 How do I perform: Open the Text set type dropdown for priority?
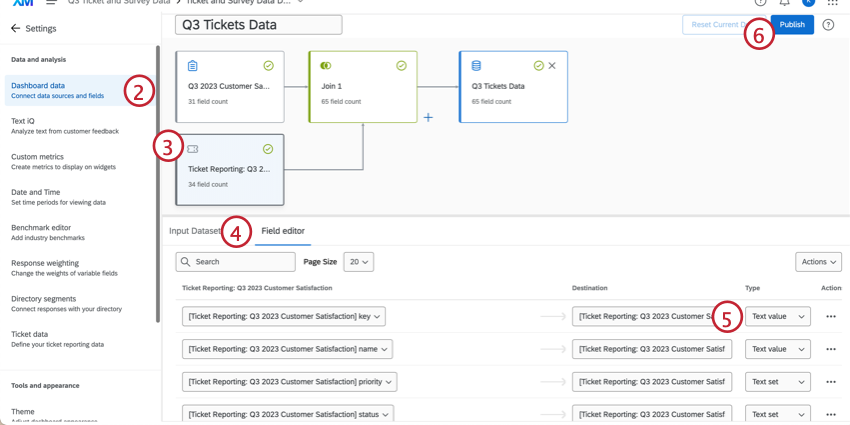click(778, 382)
